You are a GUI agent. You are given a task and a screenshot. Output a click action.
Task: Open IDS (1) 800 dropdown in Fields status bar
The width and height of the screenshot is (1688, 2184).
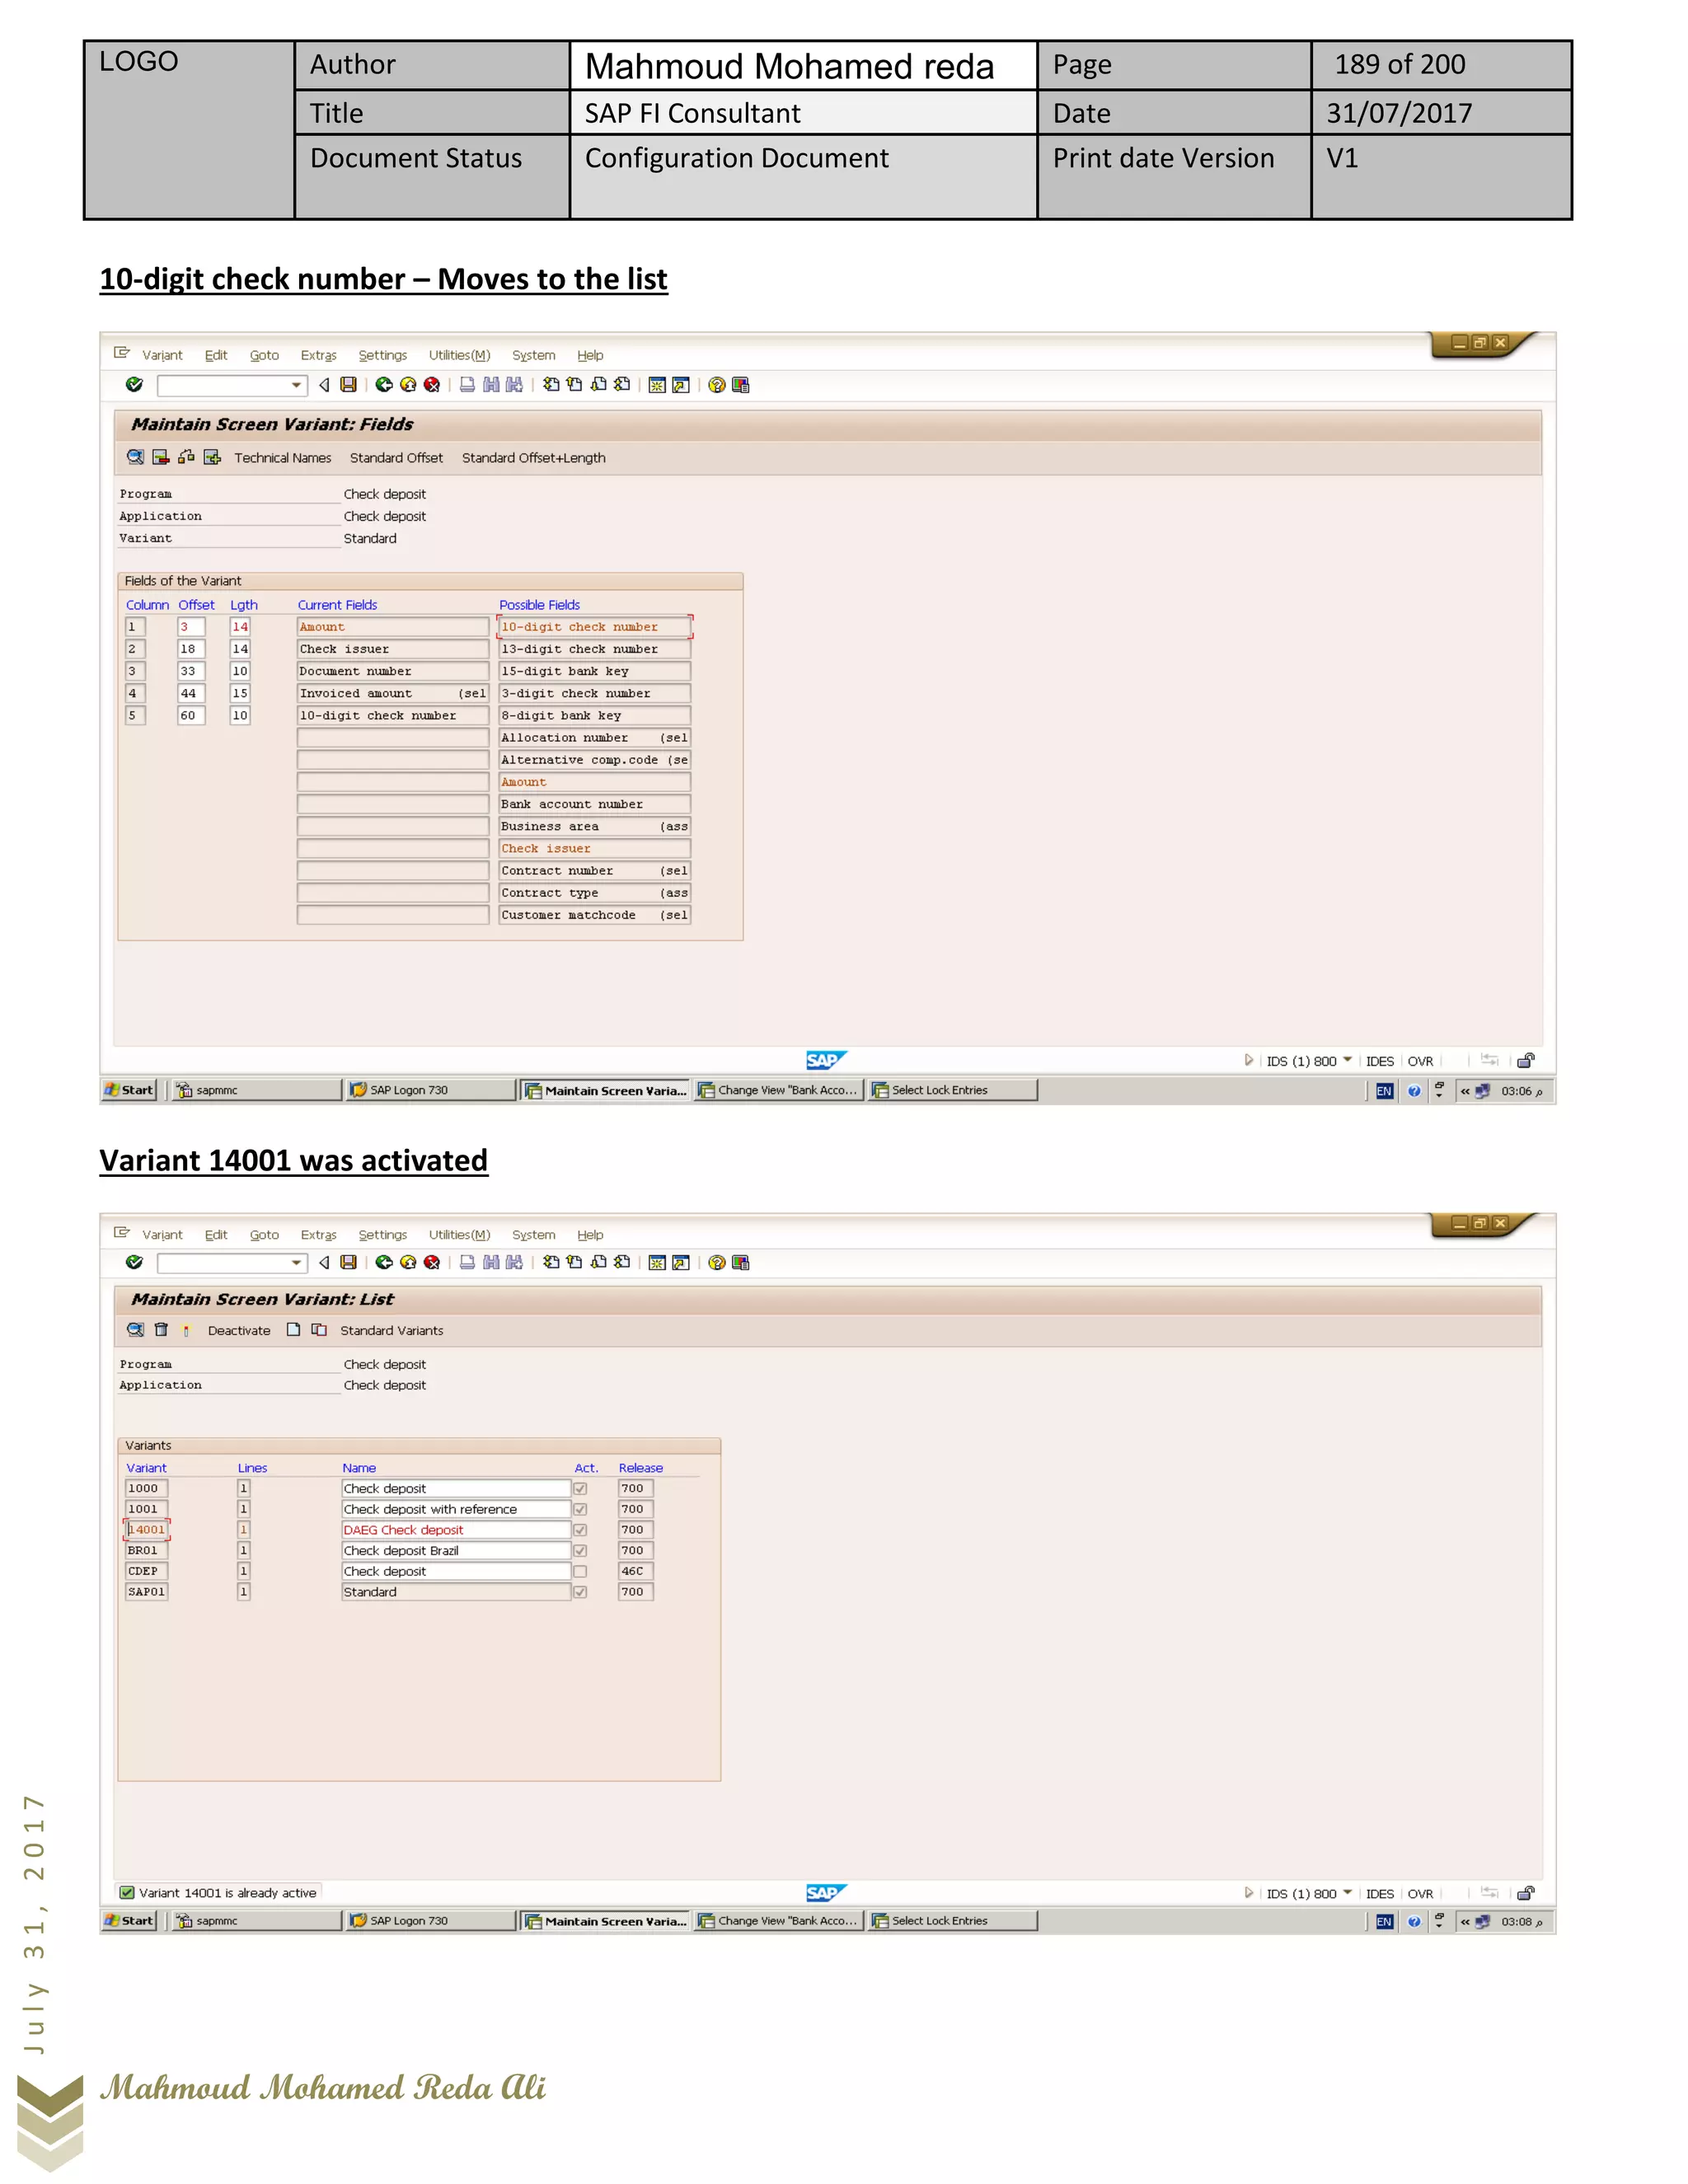[x=1347, y=1060]
